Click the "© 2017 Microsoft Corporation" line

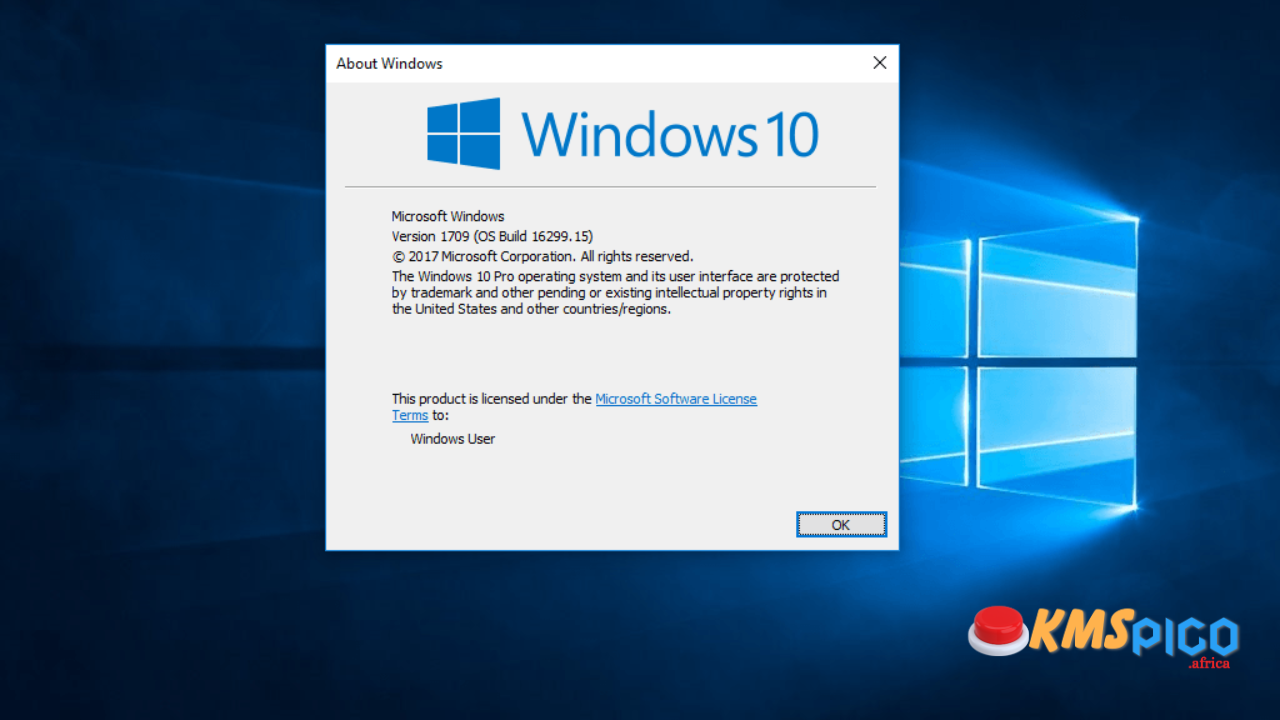(x=542, y=257)
